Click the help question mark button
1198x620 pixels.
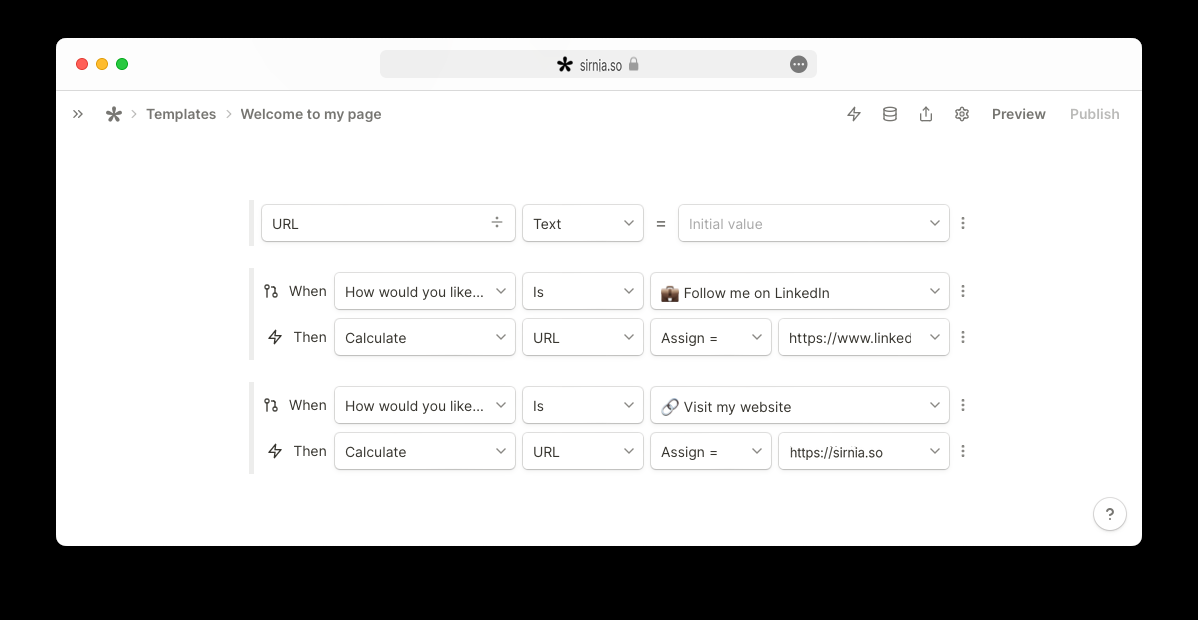(x=1109, y=514)
